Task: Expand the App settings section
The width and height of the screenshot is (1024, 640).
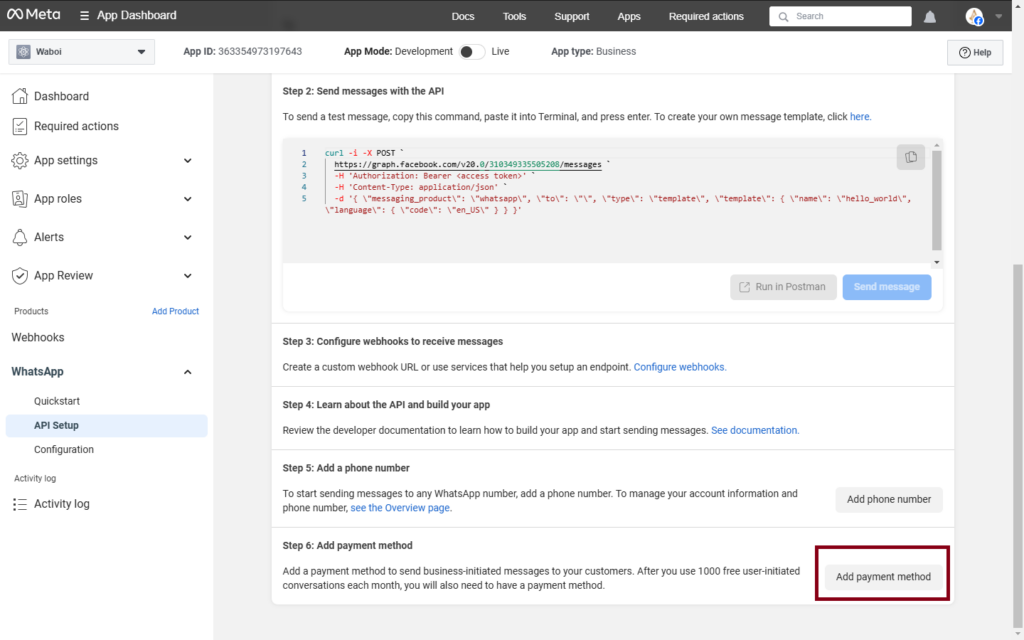Action: coord(187,161)
